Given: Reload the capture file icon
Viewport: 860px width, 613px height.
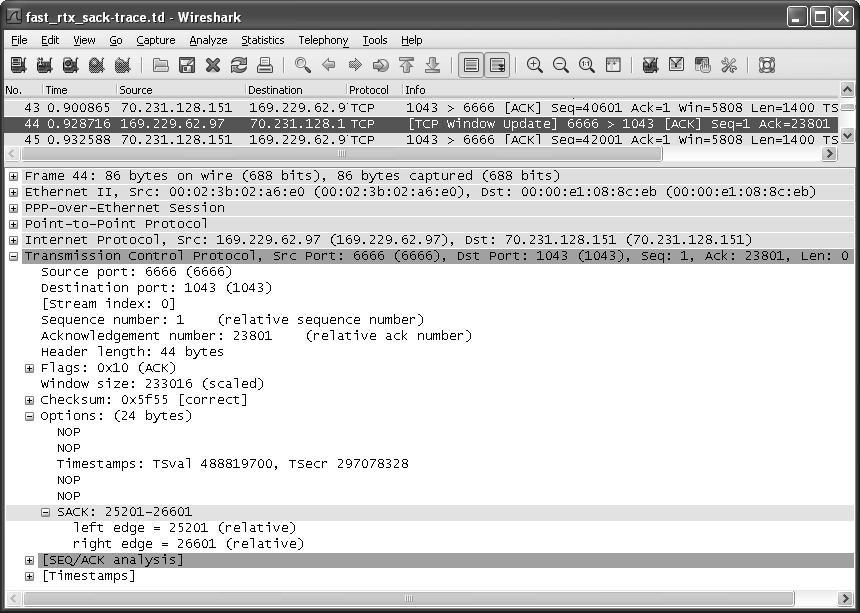Looking at the screenshot, I should tap(239, 65).
